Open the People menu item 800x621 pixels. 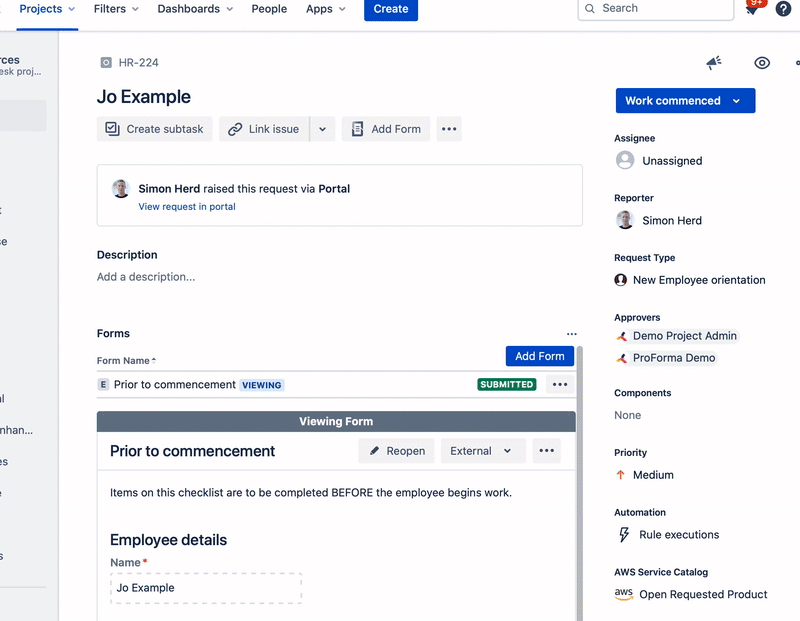tap(269, 9)
